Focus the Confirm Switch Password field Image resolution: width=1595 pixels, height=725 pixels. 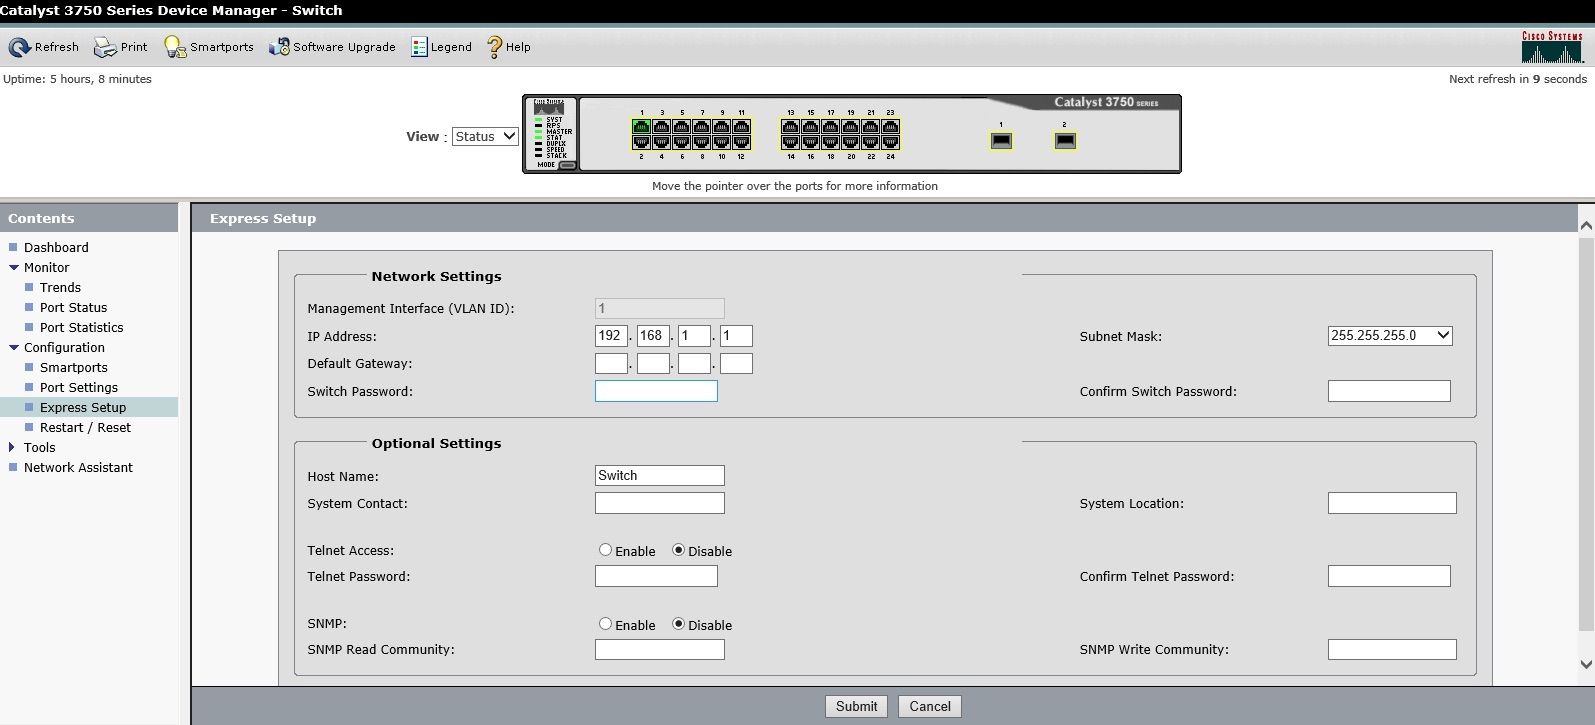(x=1389, y=391)
